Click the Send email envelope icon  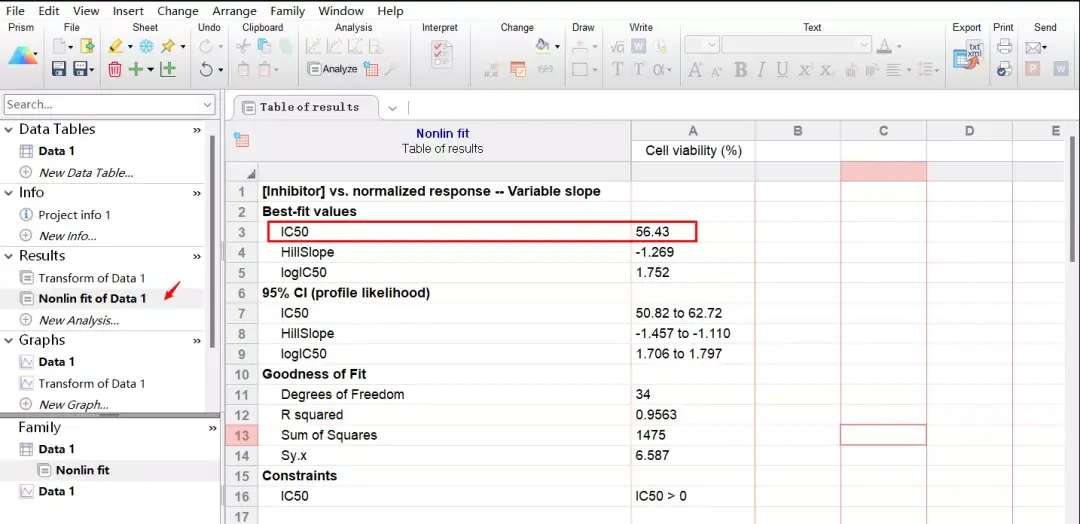click(1032, 48)
